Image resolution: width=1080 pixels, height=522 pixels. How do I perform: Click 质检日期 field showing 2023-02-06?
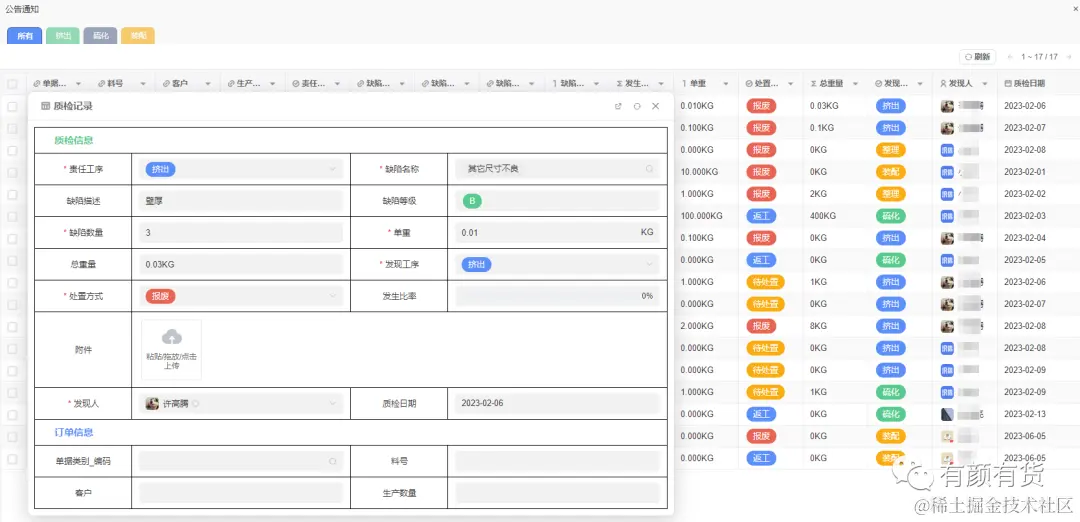(557, 404)
